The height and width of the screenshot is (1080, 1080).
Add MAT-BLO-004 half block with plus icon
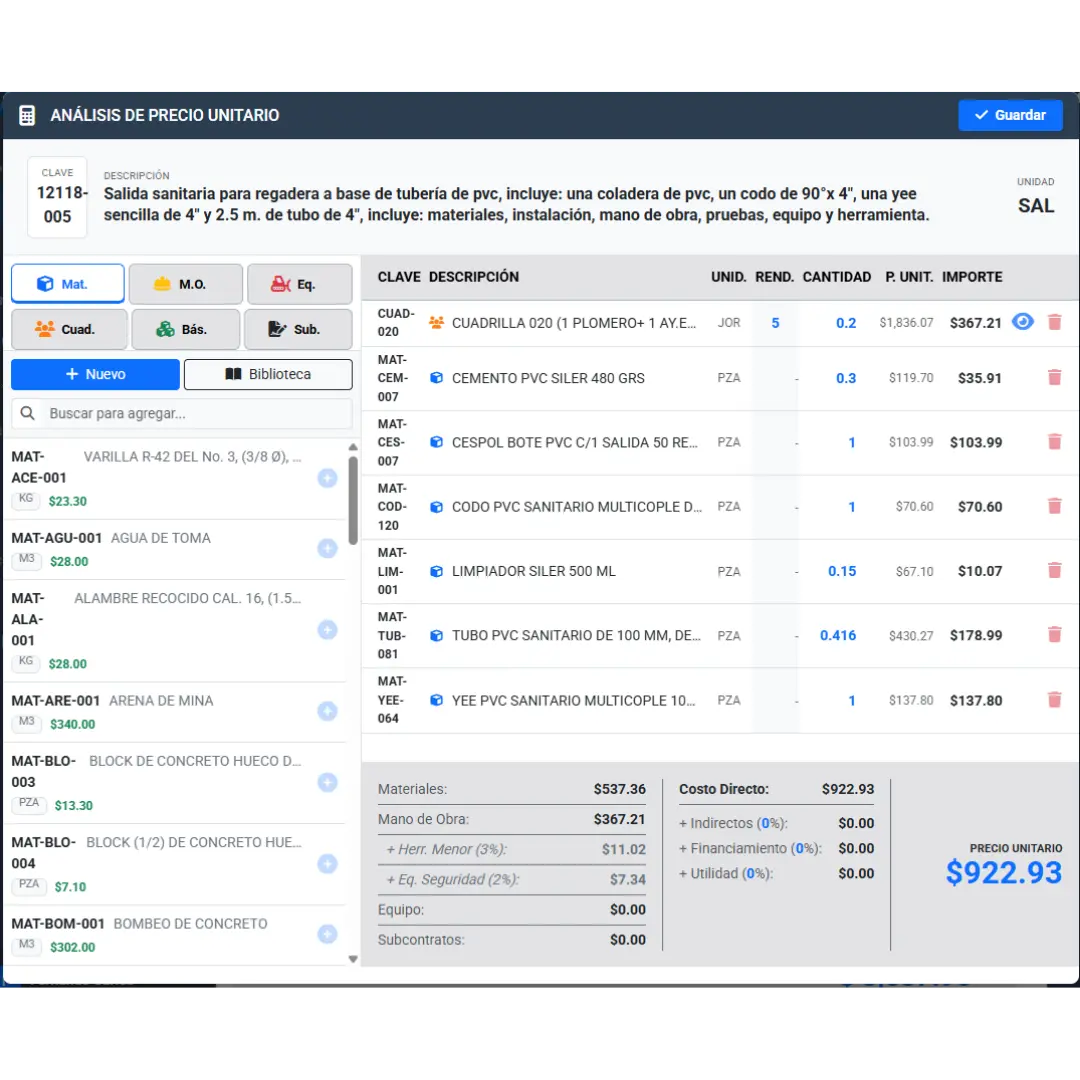pos(327,864)
